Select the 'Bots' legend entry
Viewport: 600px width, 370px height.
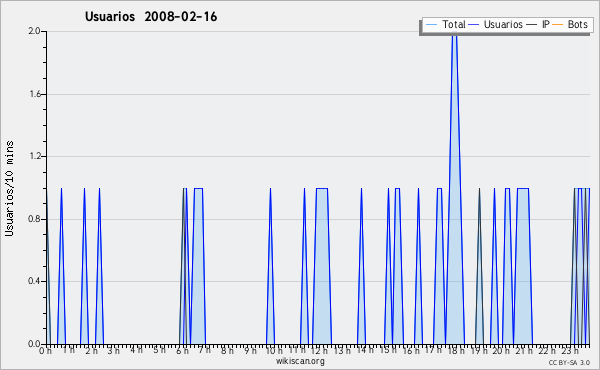coord(570,24)
